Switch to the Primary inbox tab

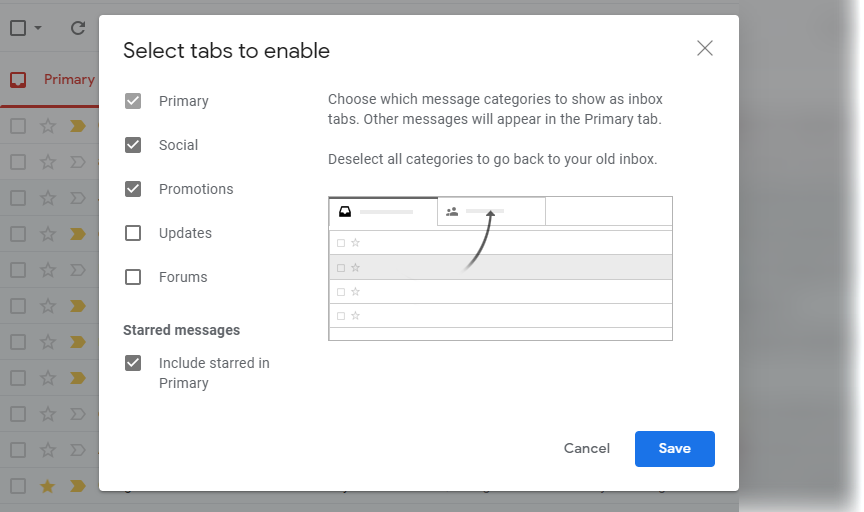[x=51, y=79]
